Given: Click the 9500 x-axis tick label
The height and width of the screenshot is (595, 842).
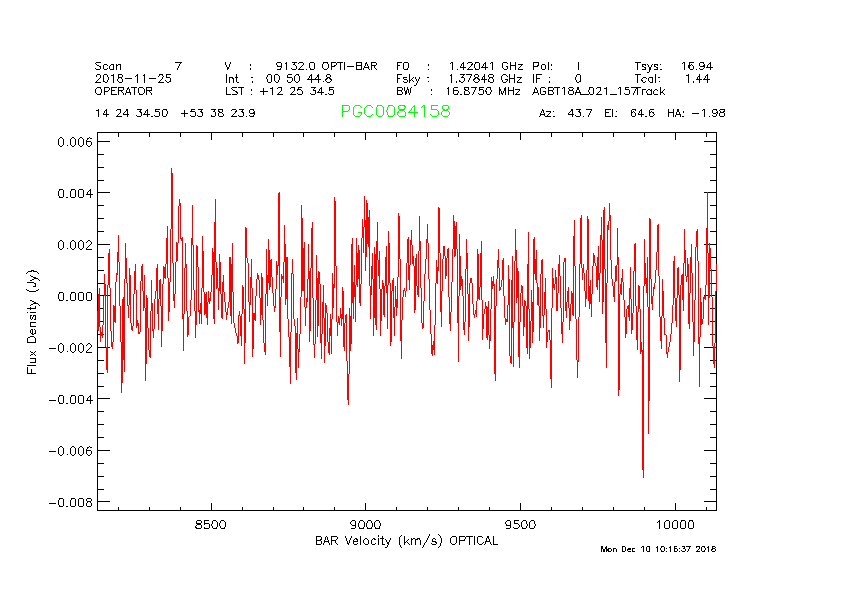Looking at the screenshot, I should click(521, 525).
